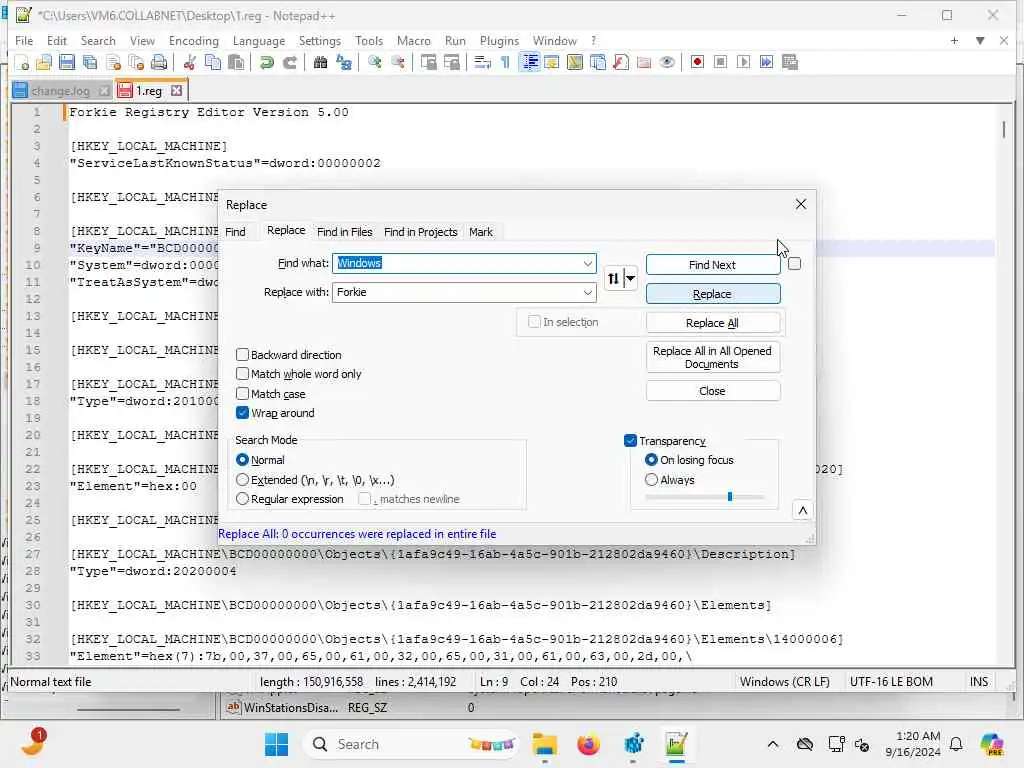This screenshot has height=768, width=1024.
Task: Click the Save Recorded Macro icon
Action: click(x=790, y=63)
